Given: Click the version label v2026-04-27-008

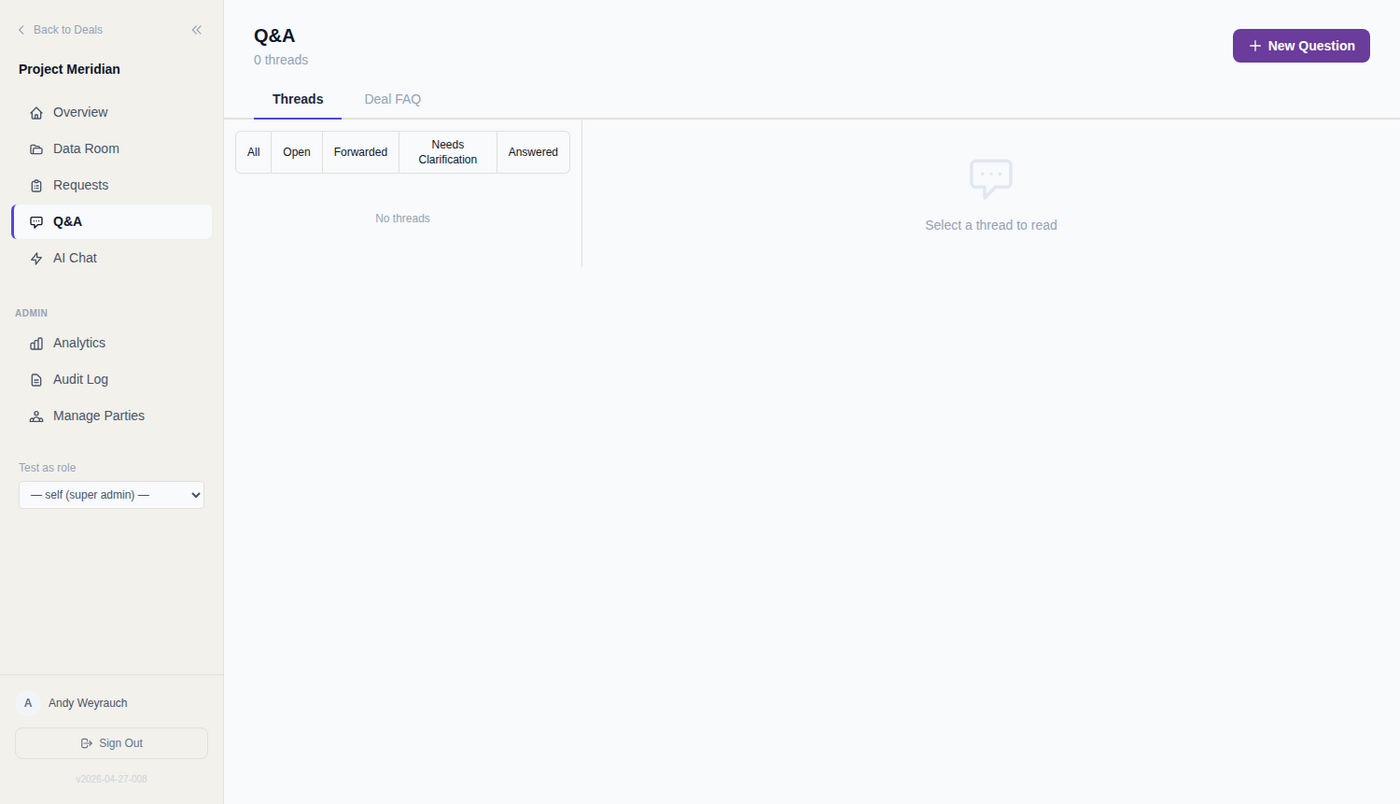Looking at the screenshot, I should point(111,779).
